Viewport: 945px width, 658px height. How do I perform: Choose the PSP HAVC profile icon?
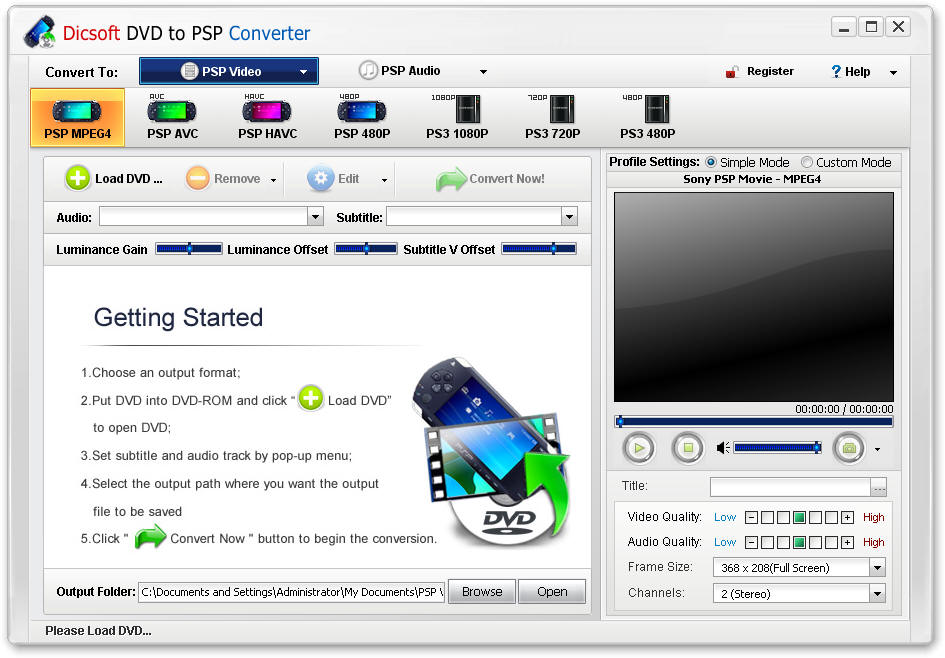coord(267,118)
